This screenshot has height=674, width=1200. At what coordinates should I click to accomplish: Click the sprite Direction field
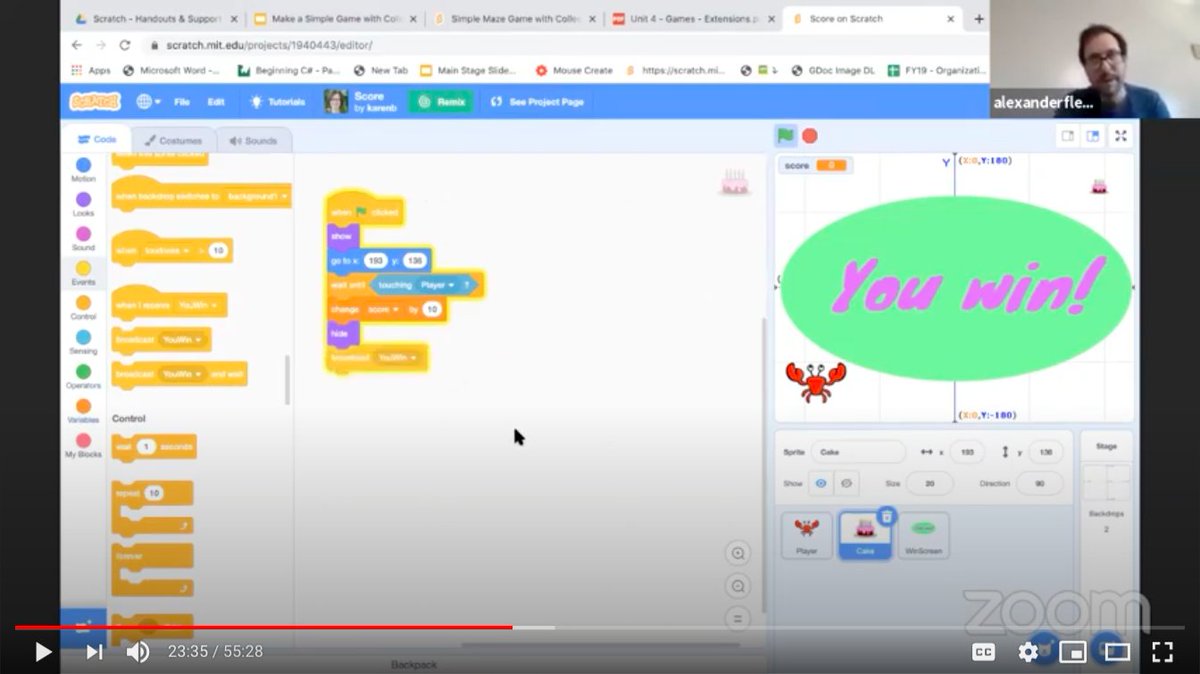1040,483
